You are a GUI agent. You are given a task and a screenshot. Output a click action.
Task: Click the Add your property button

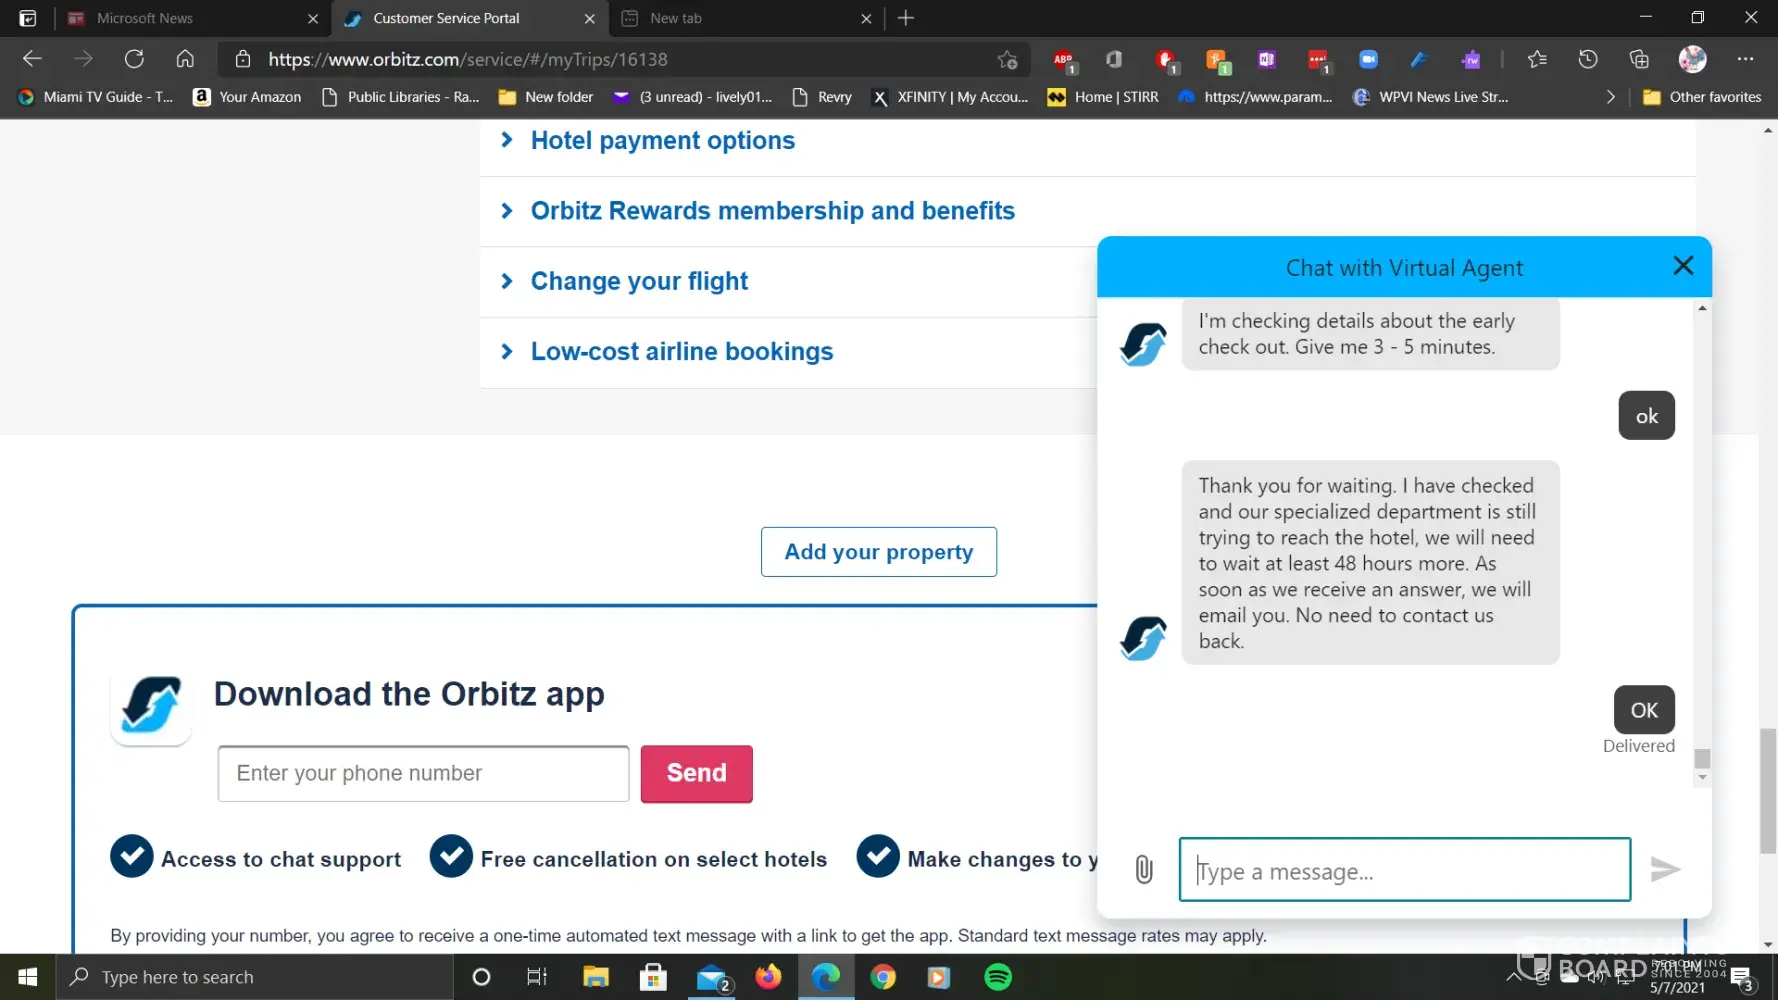tap(879, 552)
